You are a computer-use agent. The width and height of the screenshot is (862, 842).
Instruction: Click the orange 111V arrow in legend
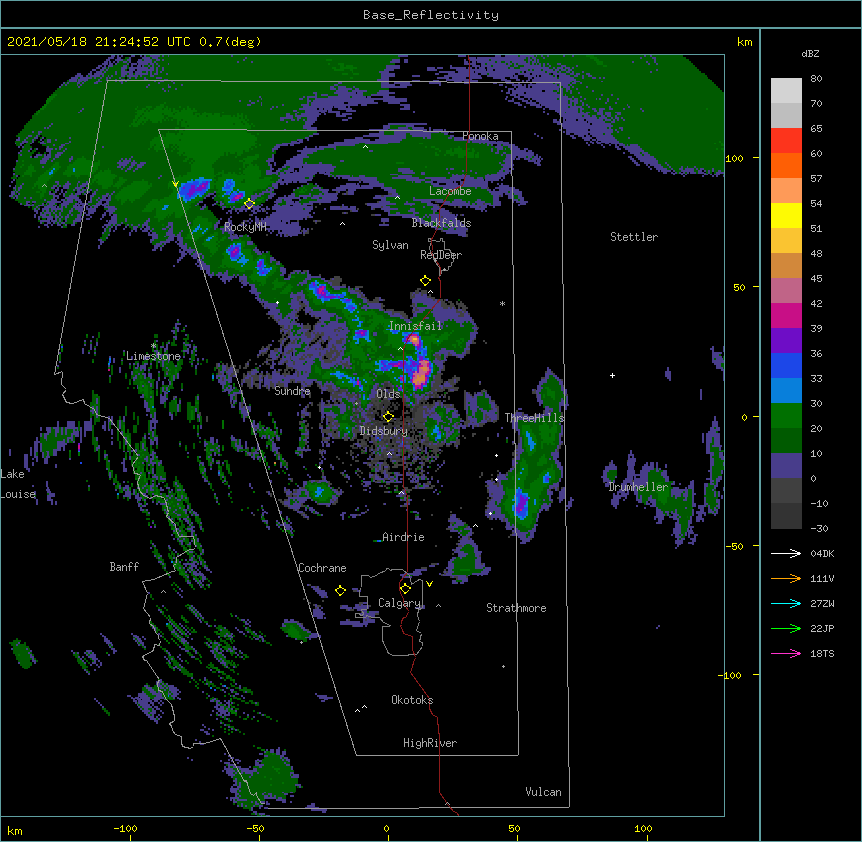point(786,578)
